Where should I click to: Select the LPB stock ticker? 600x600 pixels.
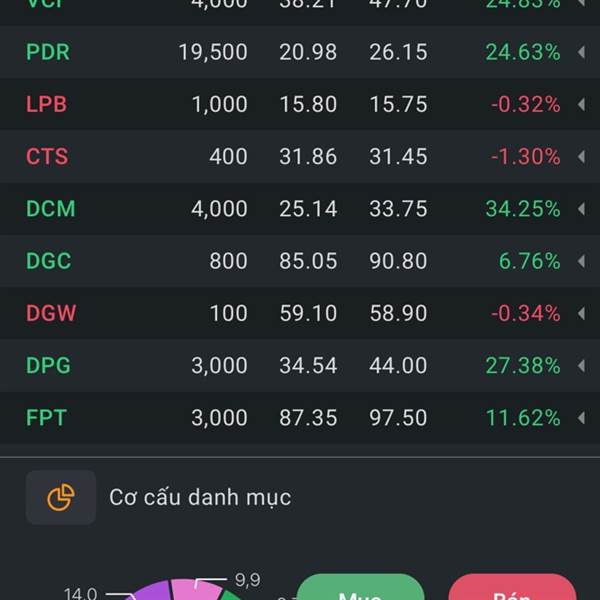46,104
